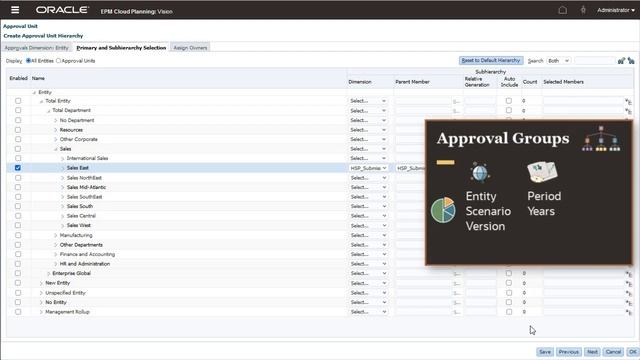Select the All Entities display option
Screen dimensions: 640x360
pyautogui.click(x=29, y=61)
